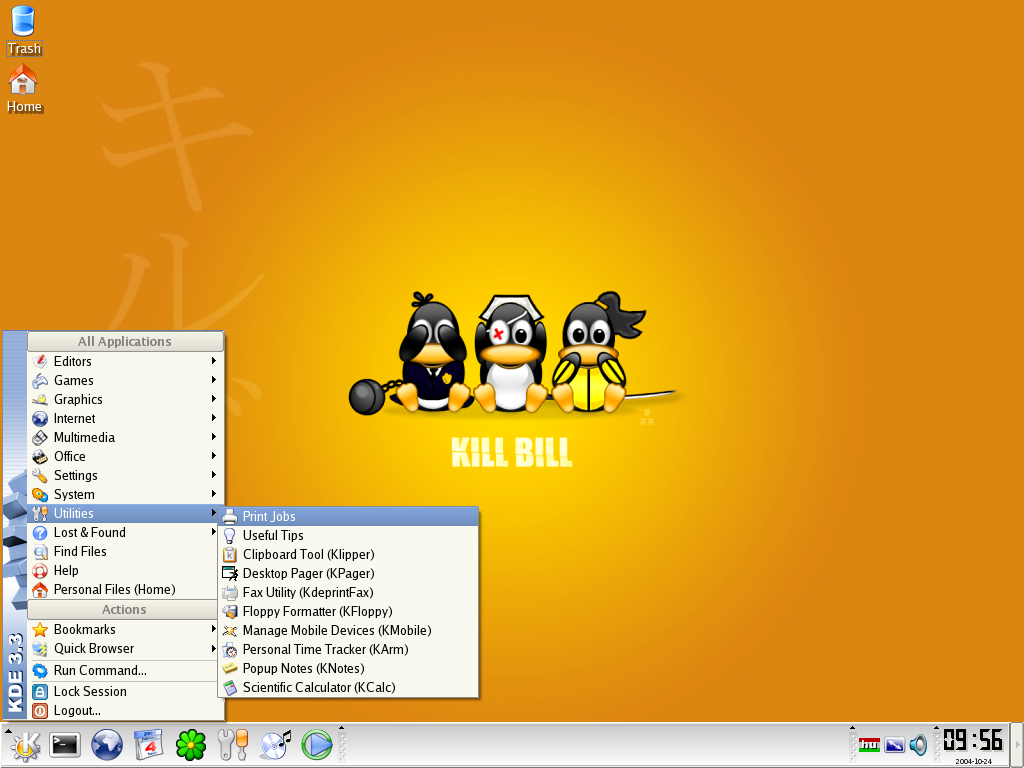Viewport: 1024px width, 768px height.
Task: Click the Quick Browser text label
Action: [x=94, y=648]
